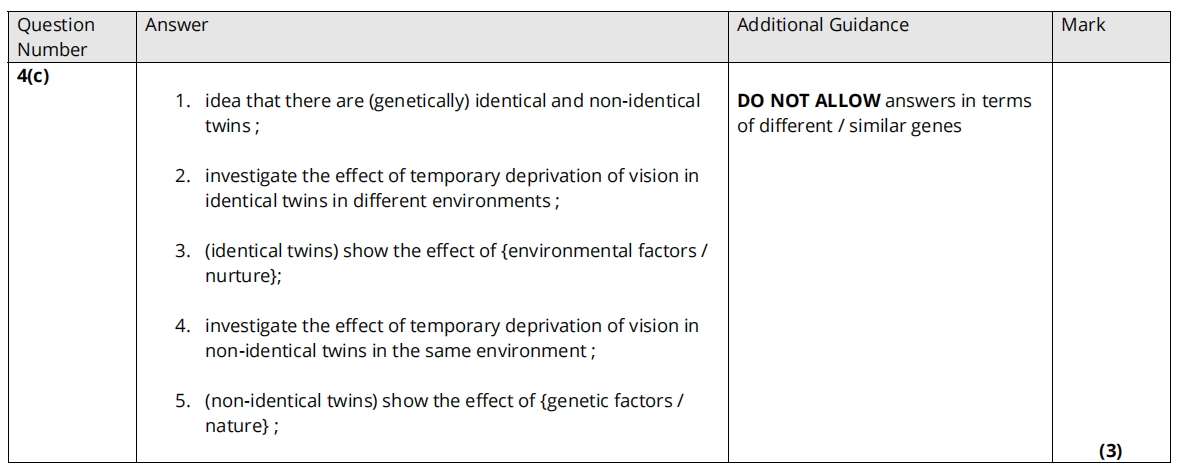Click the list number '2.' in answers
This screenshot has height=471, width=1178.
183,176
